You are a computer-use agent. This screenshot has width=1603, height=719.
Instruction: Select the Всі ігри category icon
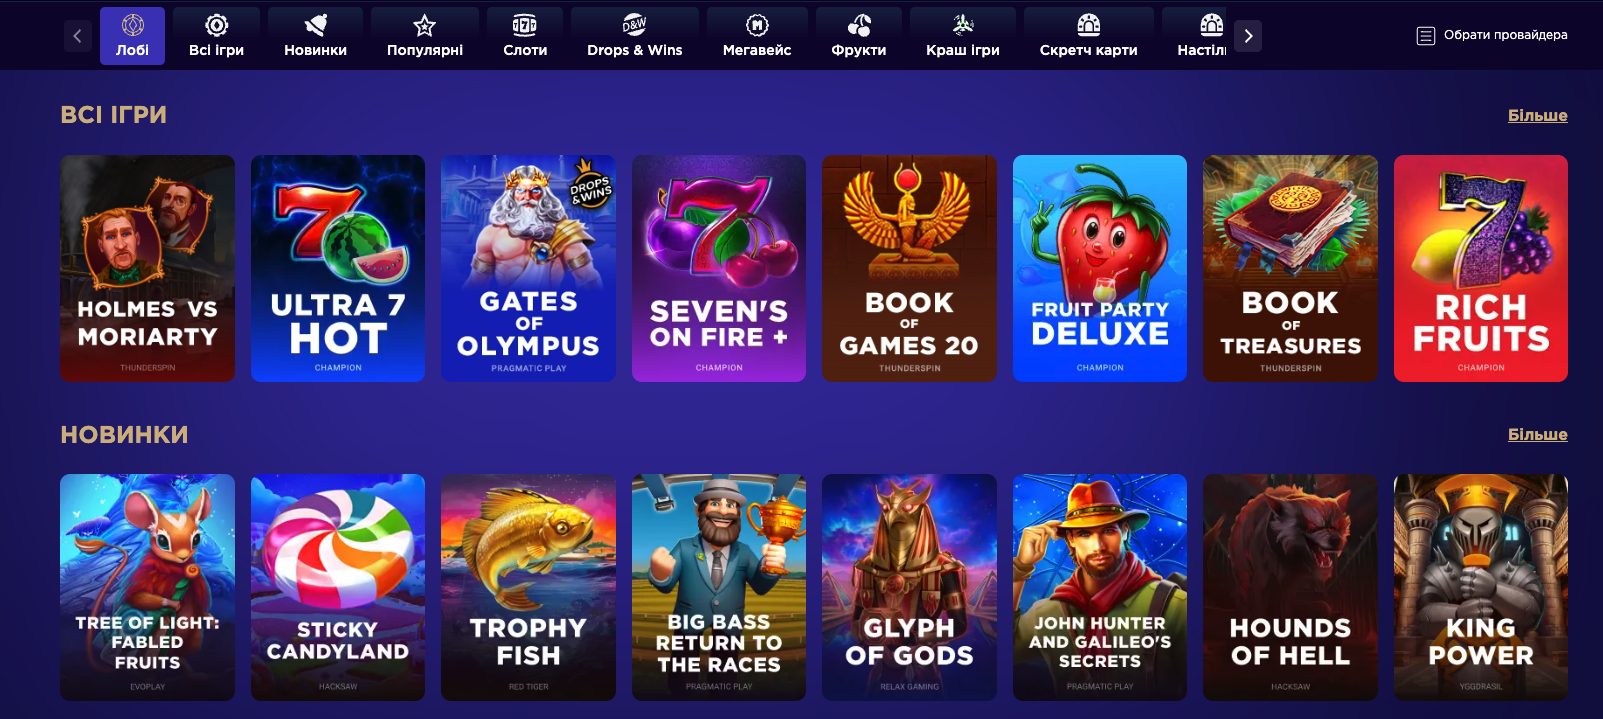point(216,36)
